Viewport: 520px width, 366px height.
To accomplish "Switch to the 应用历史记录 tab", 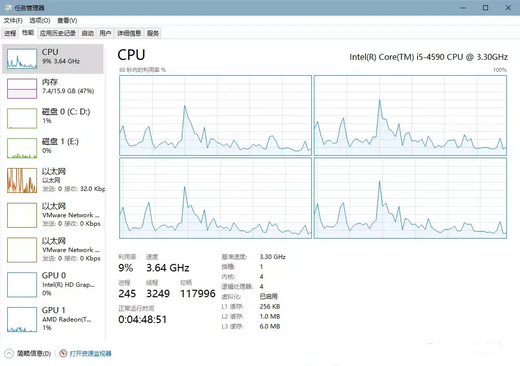I will click(58, 33).
